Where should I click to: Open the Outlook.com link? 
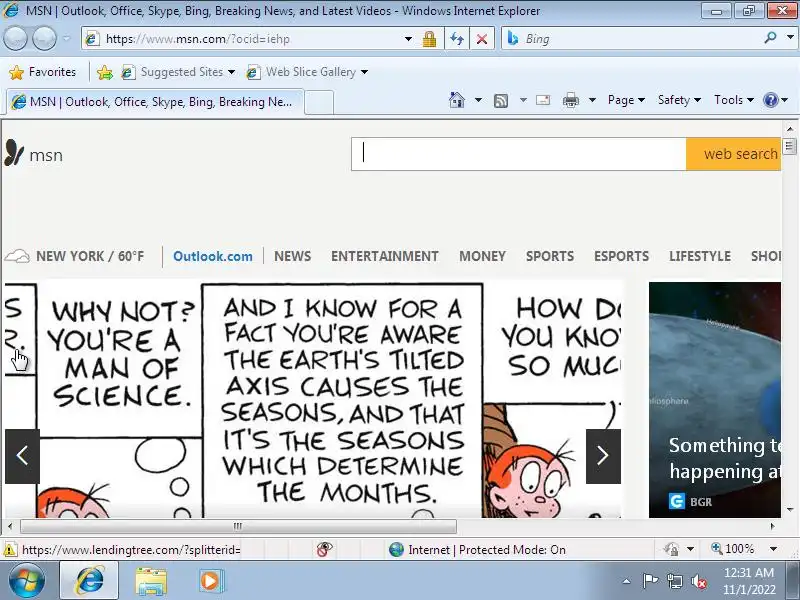(x=213, y=256)
